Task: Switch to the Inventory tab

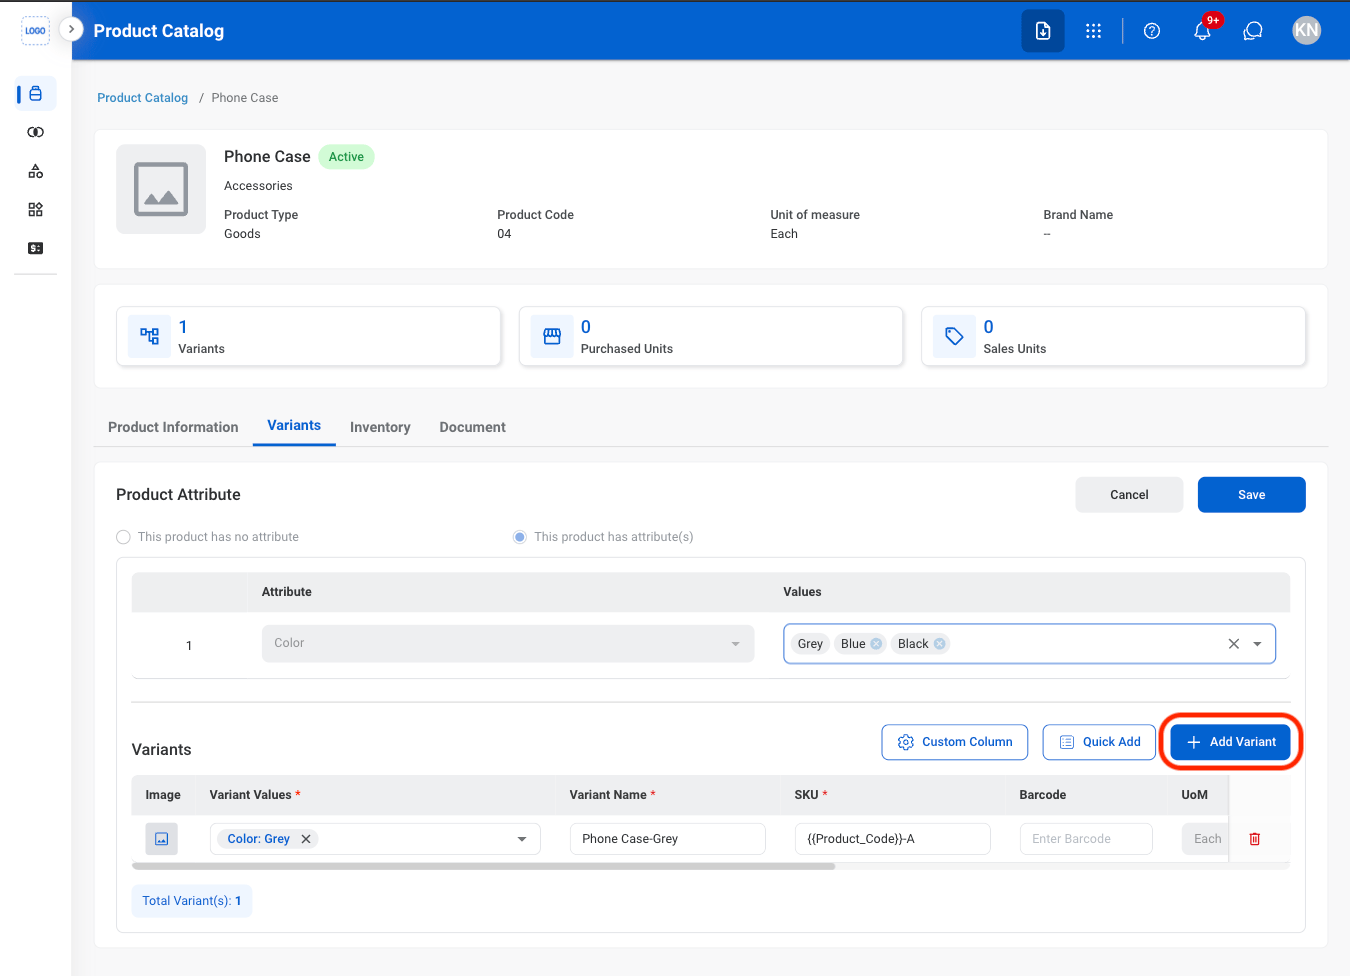Action: [380, 427]
